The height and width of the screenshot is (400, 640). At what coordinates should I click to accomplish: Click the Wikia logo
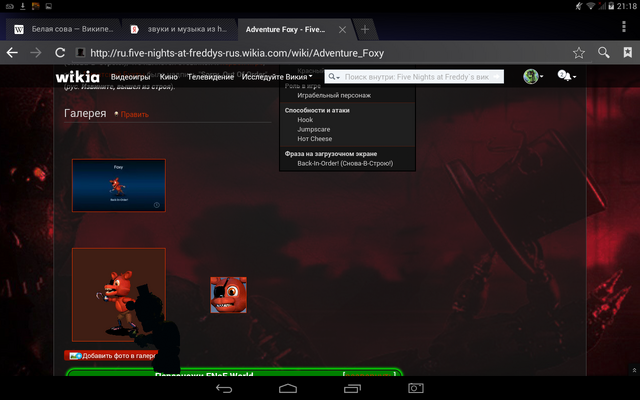78,77
